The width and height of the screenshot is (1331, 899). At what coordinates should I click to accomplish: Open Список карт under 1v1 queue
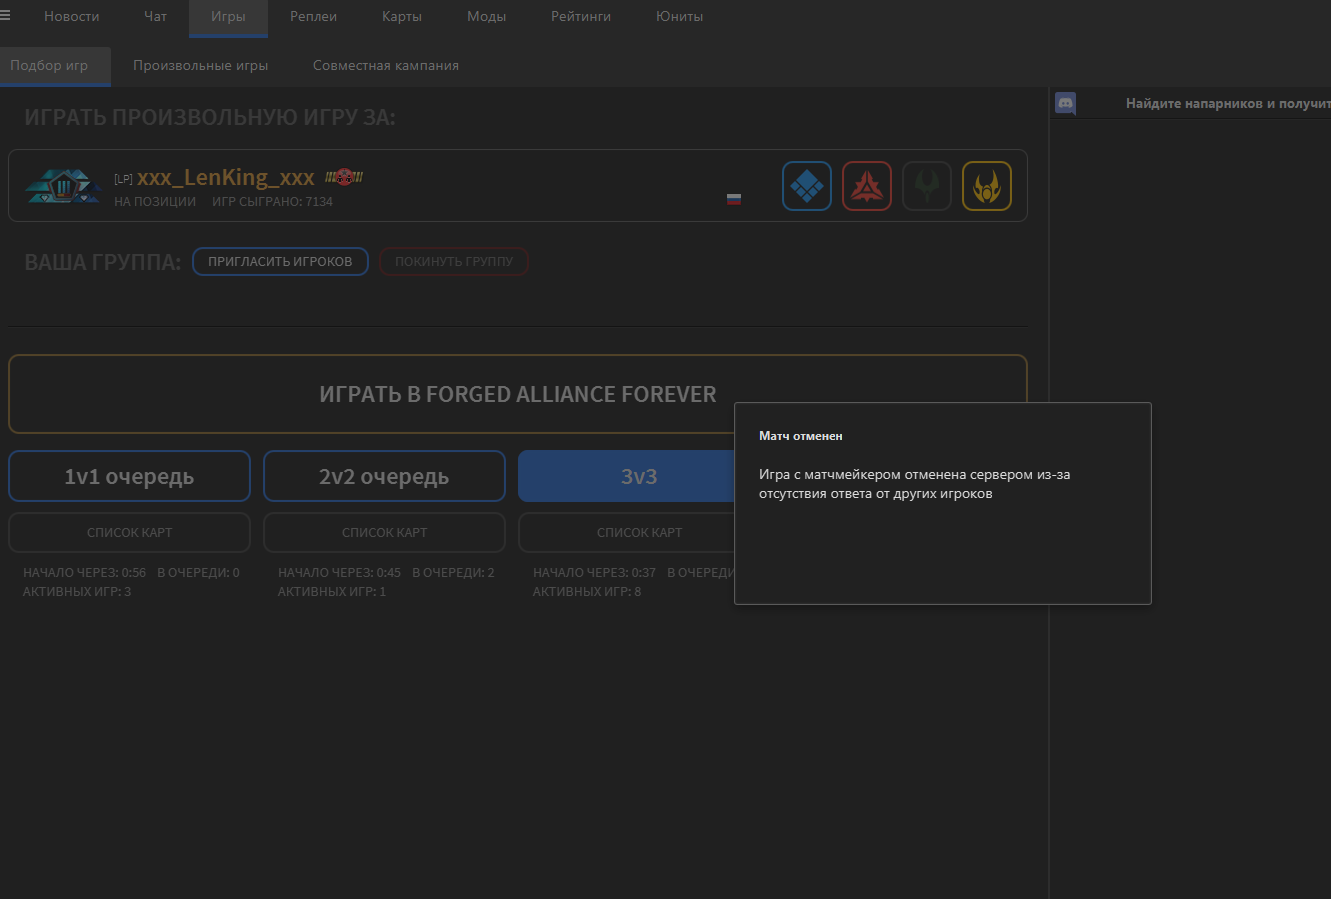[129, 532]
